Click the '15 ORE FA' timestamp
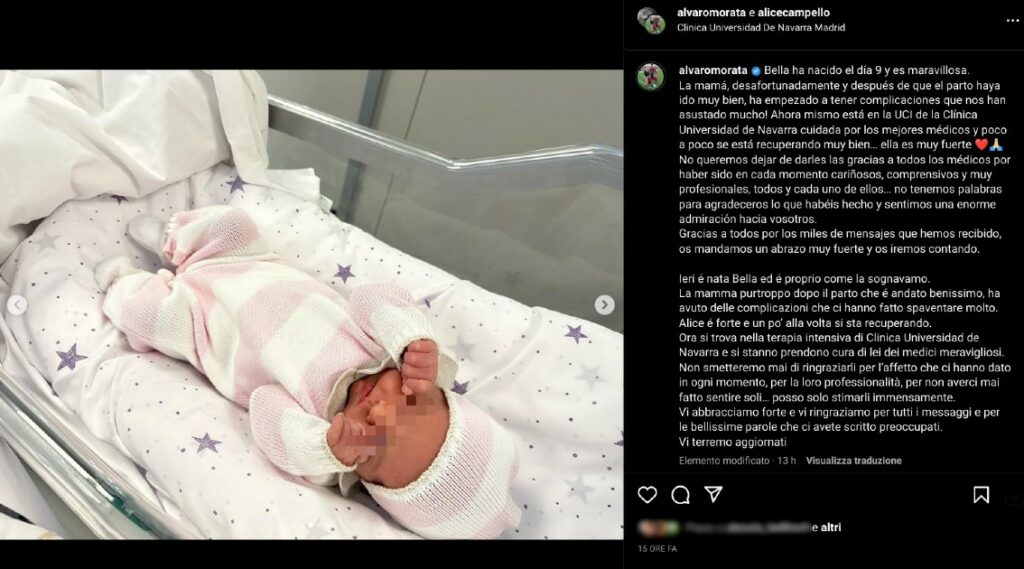The width and height of the screenshot is (1024, 569). (x=658, y=549)
